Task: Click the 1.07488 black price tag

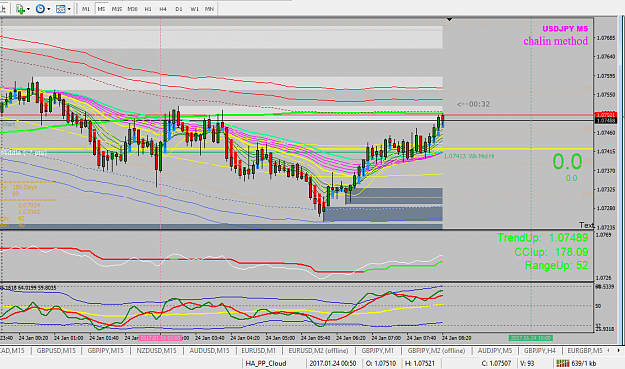Action: click(x=605, y=121)
